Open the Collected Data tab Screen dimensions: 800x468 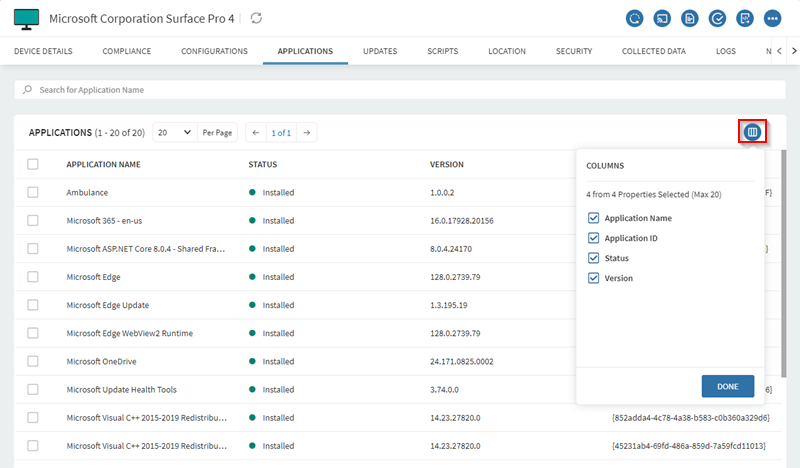(654, 51)
